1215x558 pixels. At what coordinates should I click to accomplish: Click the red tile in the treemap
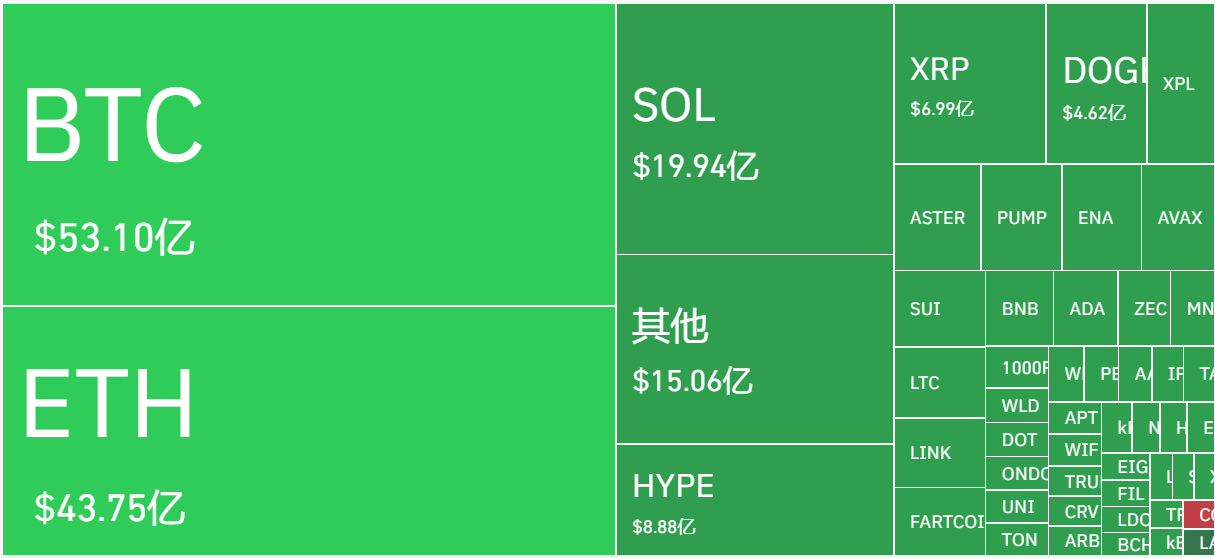(1199, 516)
